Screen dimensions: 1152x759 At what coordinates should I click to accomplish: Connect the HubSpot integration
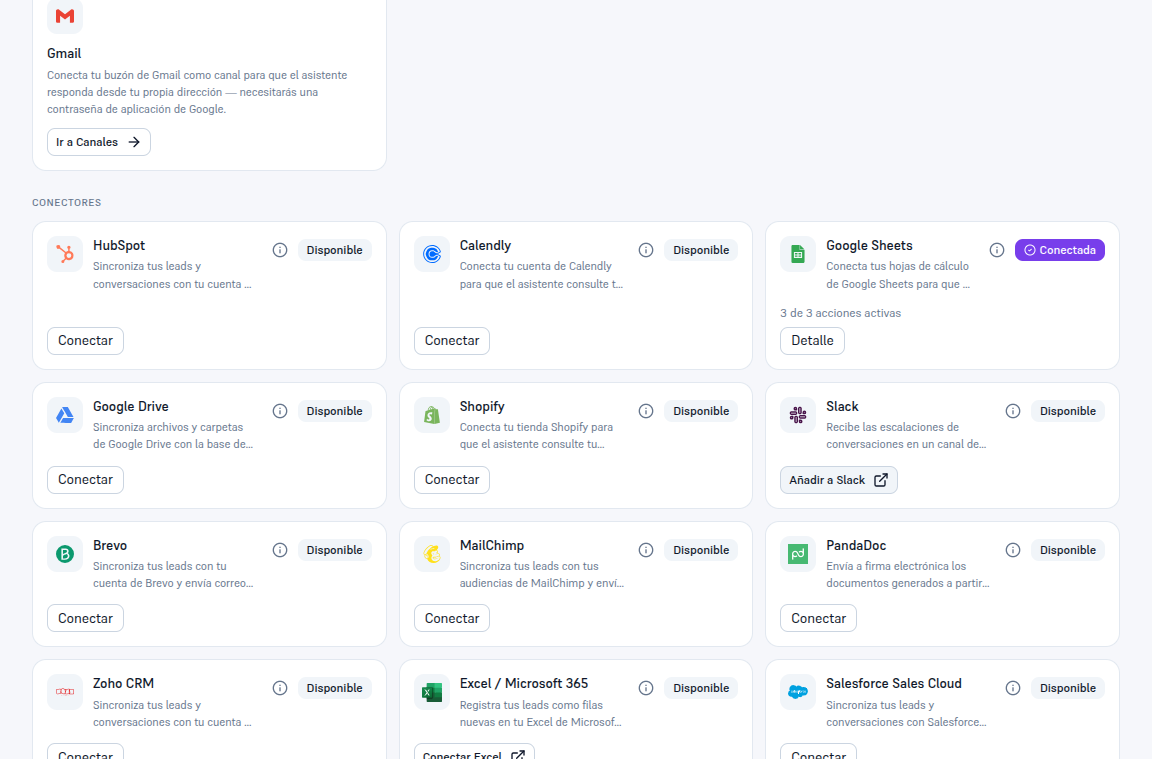[x=85, y=341]
